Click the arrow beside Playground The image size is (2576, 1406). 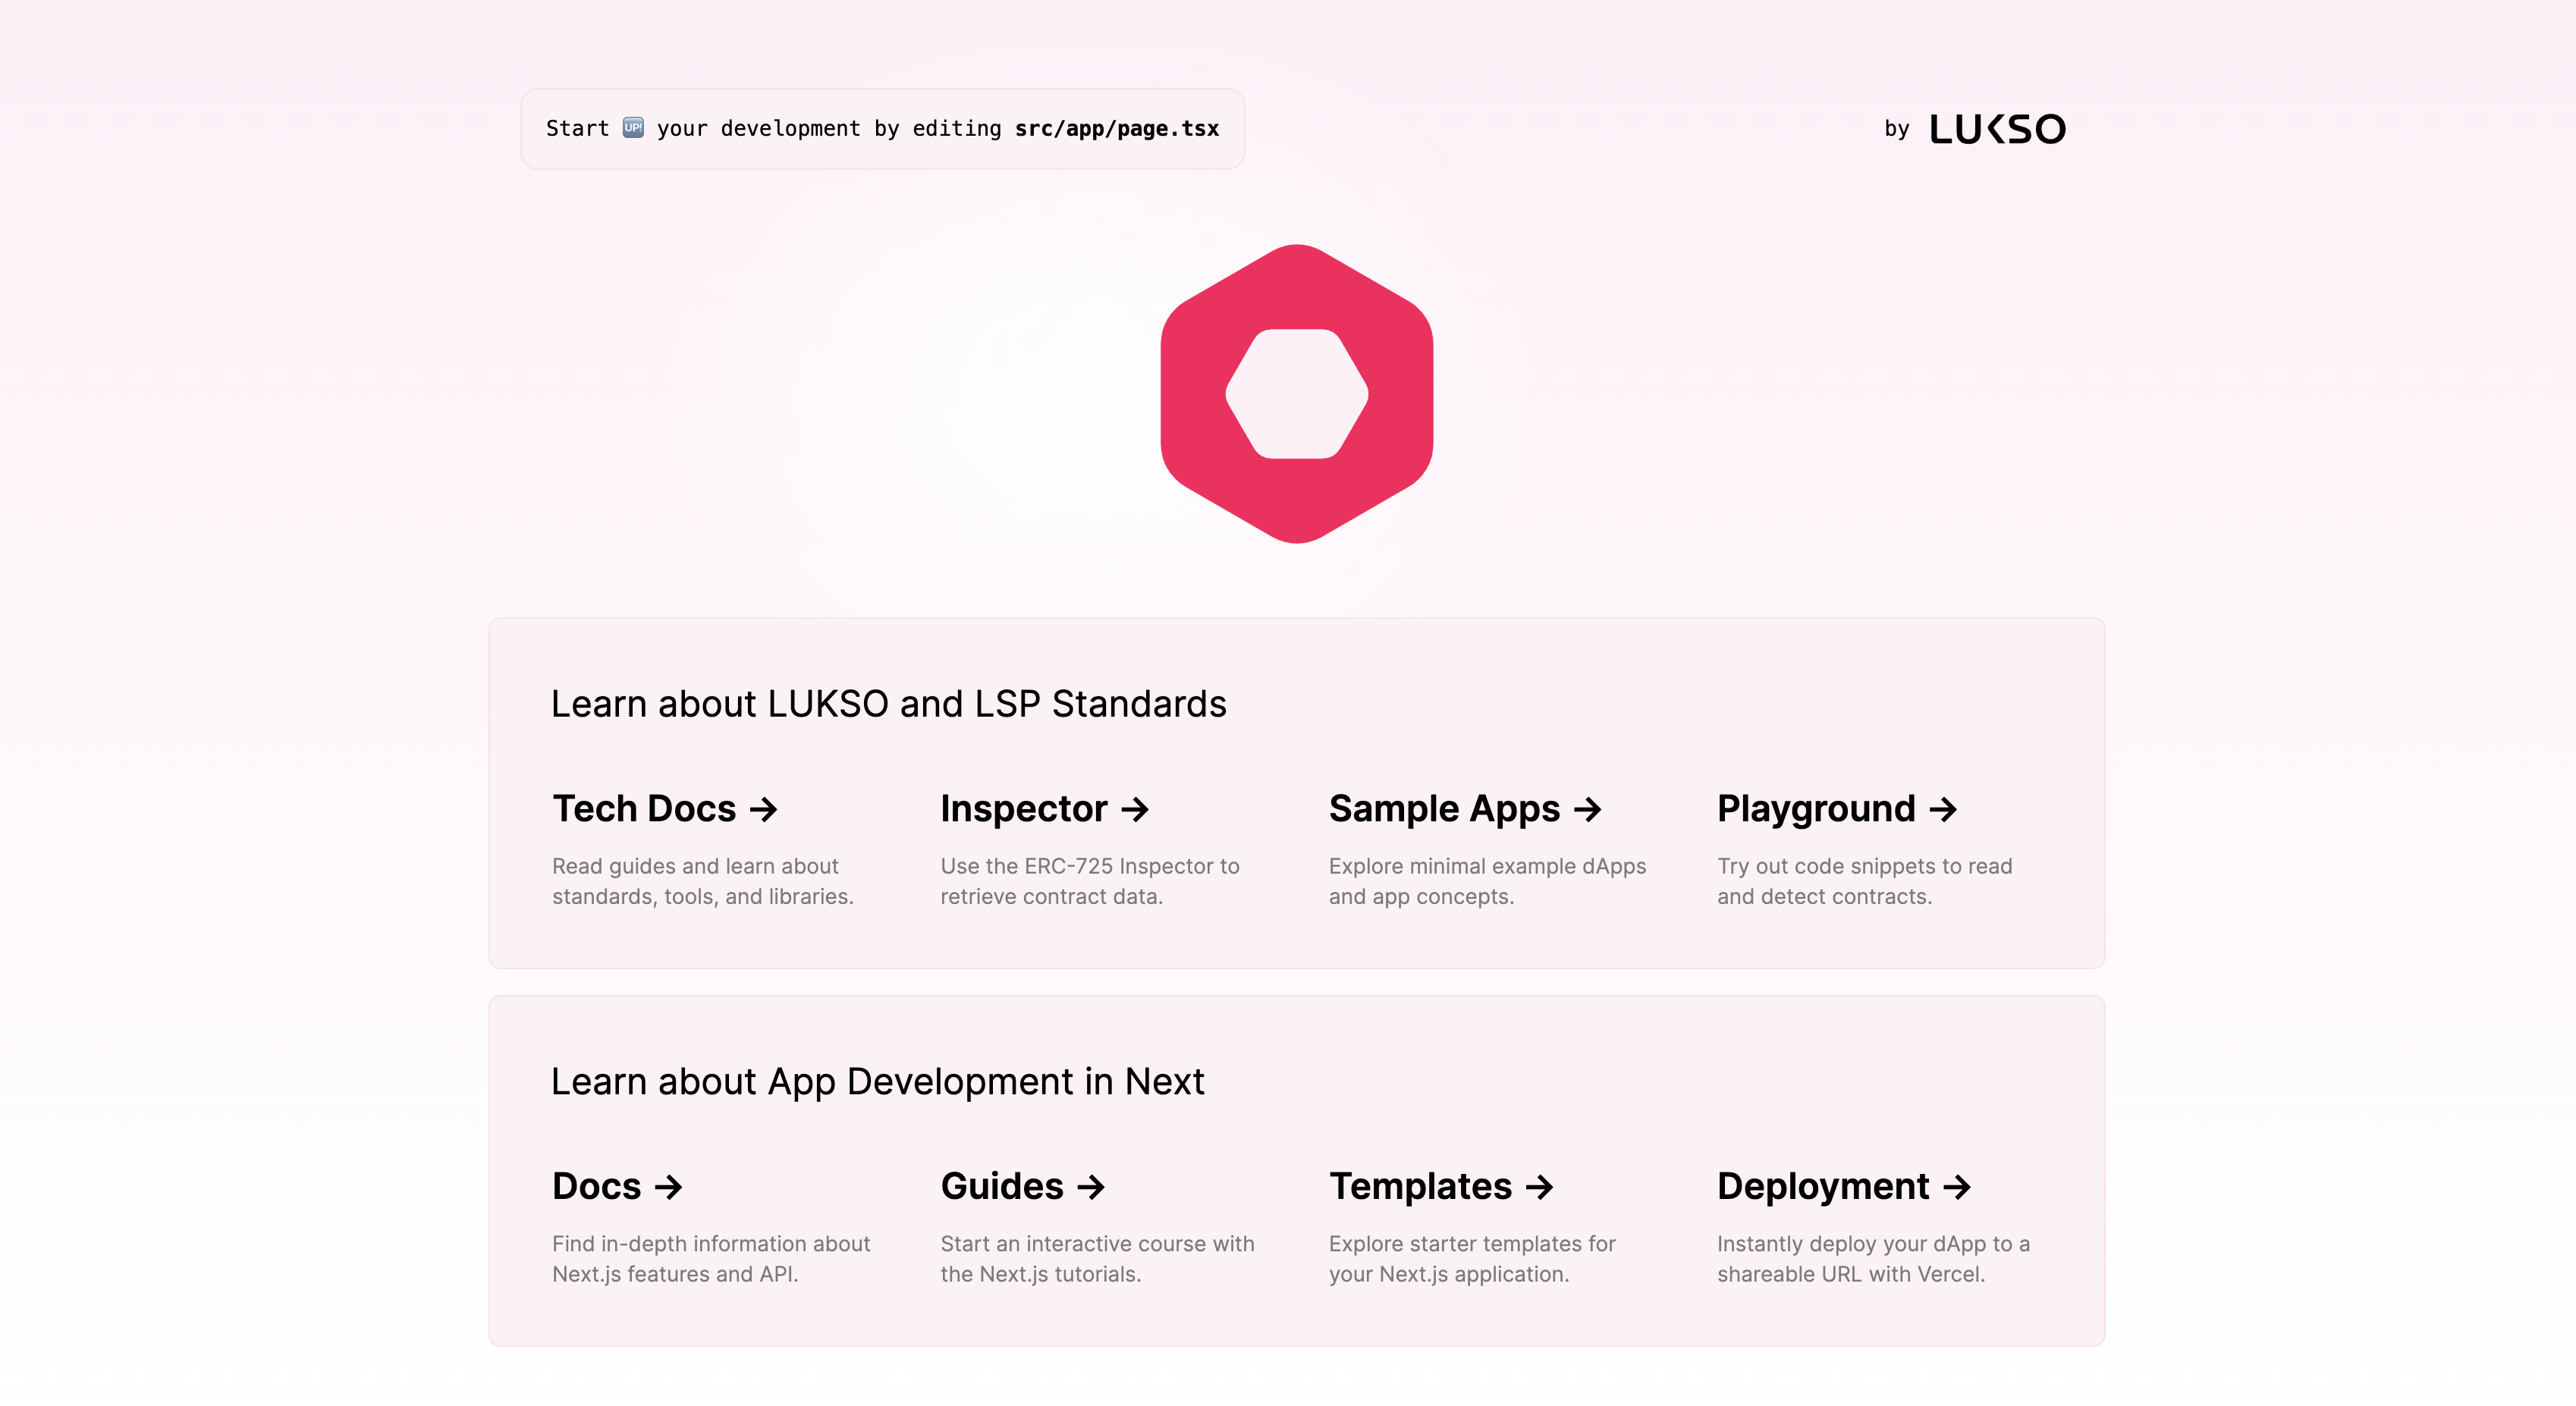tap(1943, 809)
